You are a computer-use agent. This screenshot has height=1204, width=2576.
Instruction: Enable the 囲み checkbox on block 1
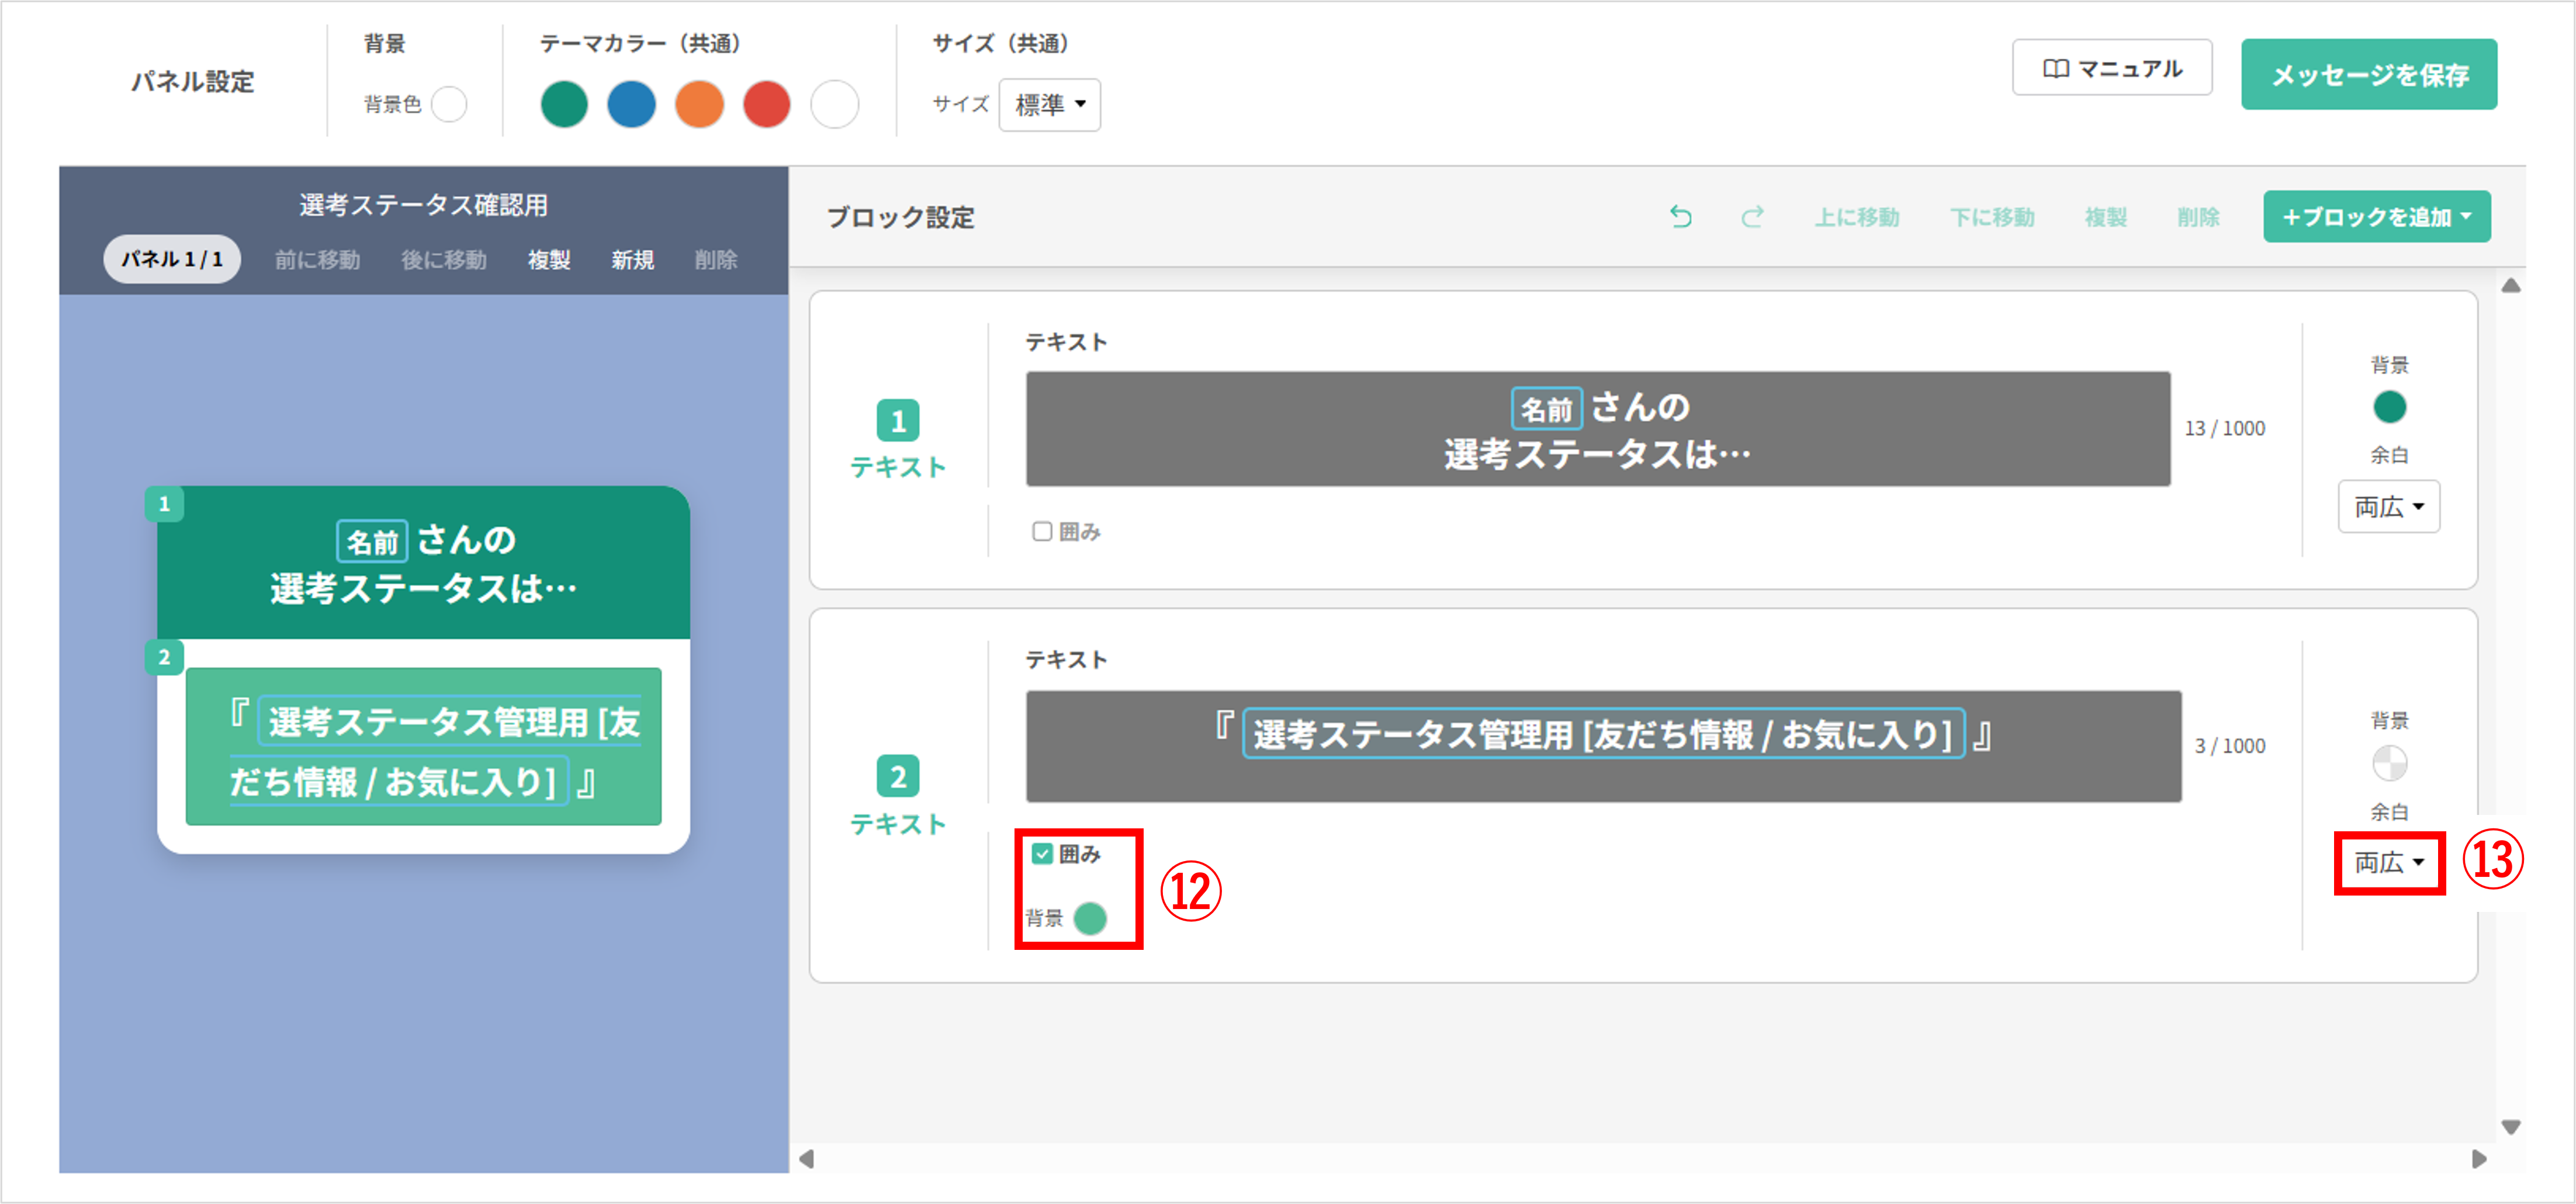point(1043,531)
